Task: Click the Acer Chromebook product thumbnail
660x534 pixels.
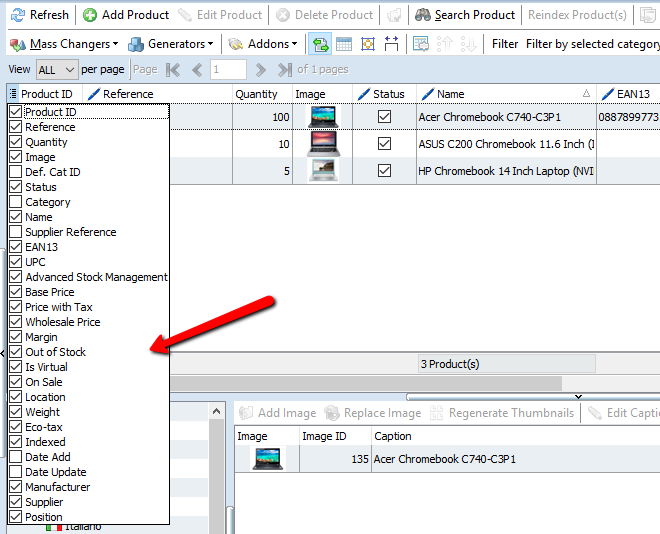Action: pyautogui.click(x=324, y=117)
